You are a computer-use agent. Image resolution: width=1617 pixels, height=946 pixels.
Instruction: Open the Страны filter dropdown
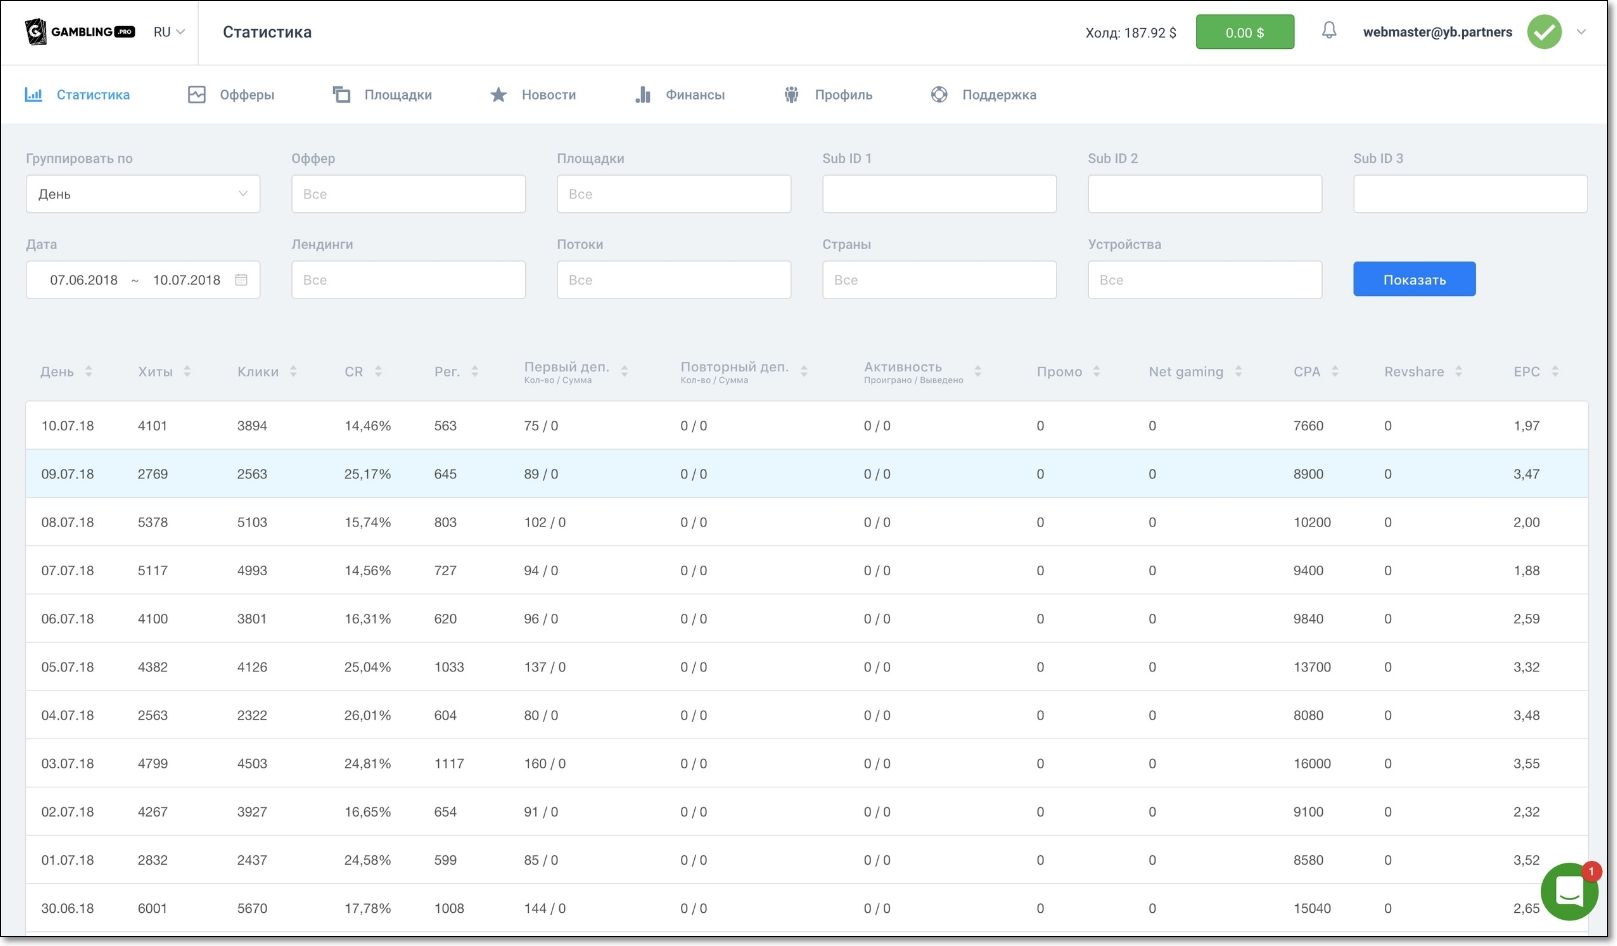[939, 280]
